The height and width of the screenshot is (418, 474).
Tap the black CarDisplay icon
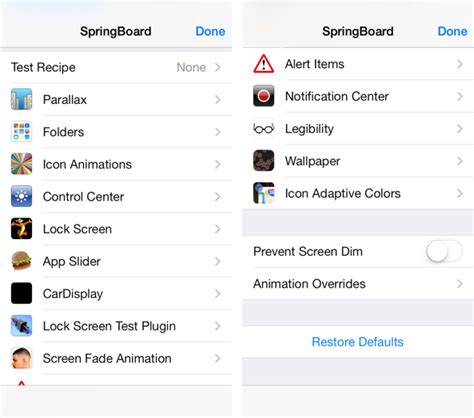[21, 293]
